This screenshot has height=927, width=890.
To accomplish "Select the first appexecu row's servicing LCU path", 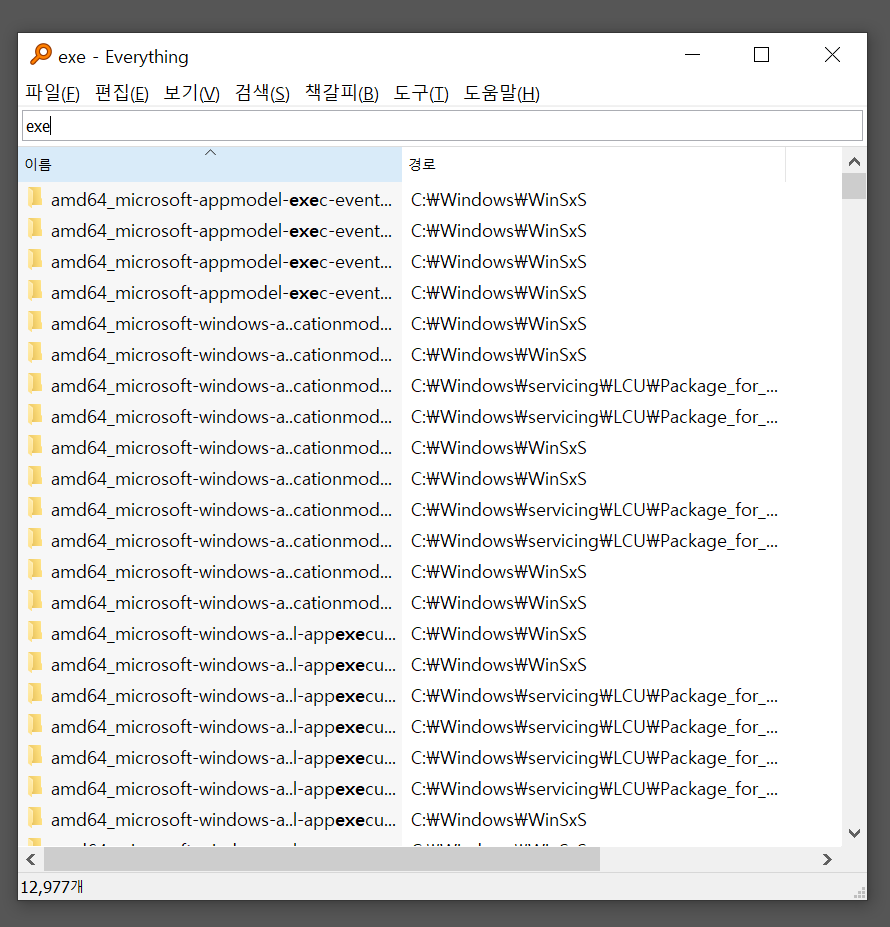I will [594, 696].
